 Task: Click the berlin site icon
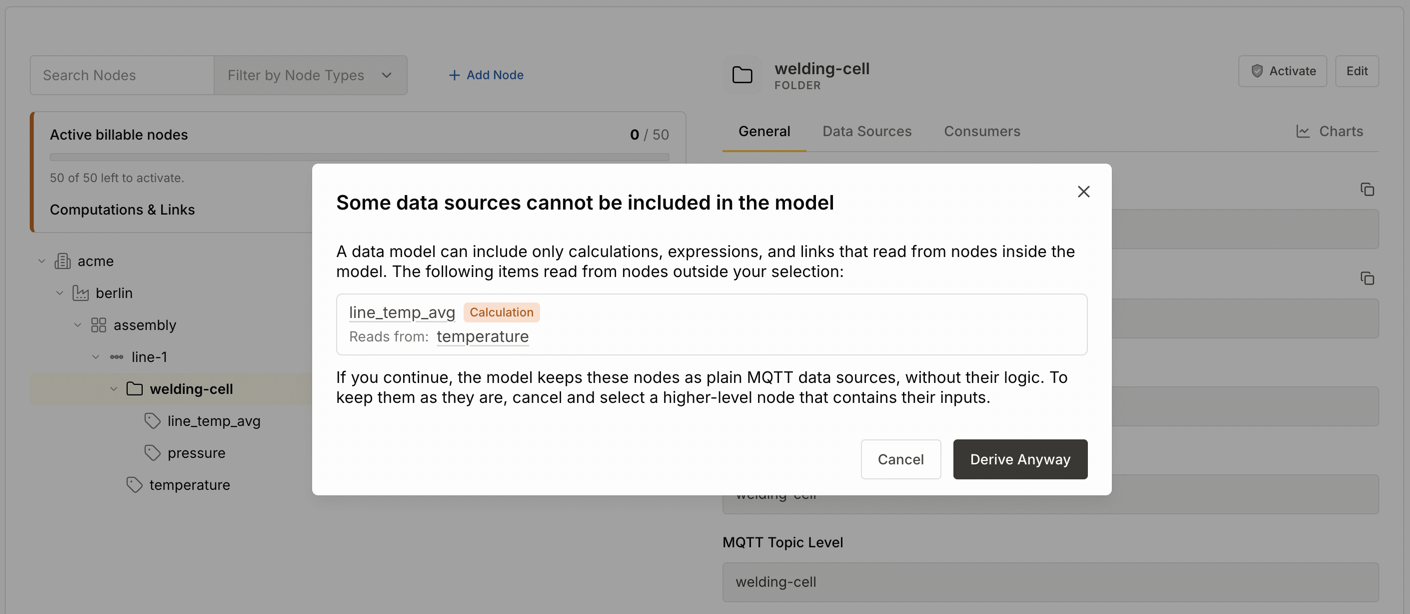pyautogui.click(x=81, y=293)
